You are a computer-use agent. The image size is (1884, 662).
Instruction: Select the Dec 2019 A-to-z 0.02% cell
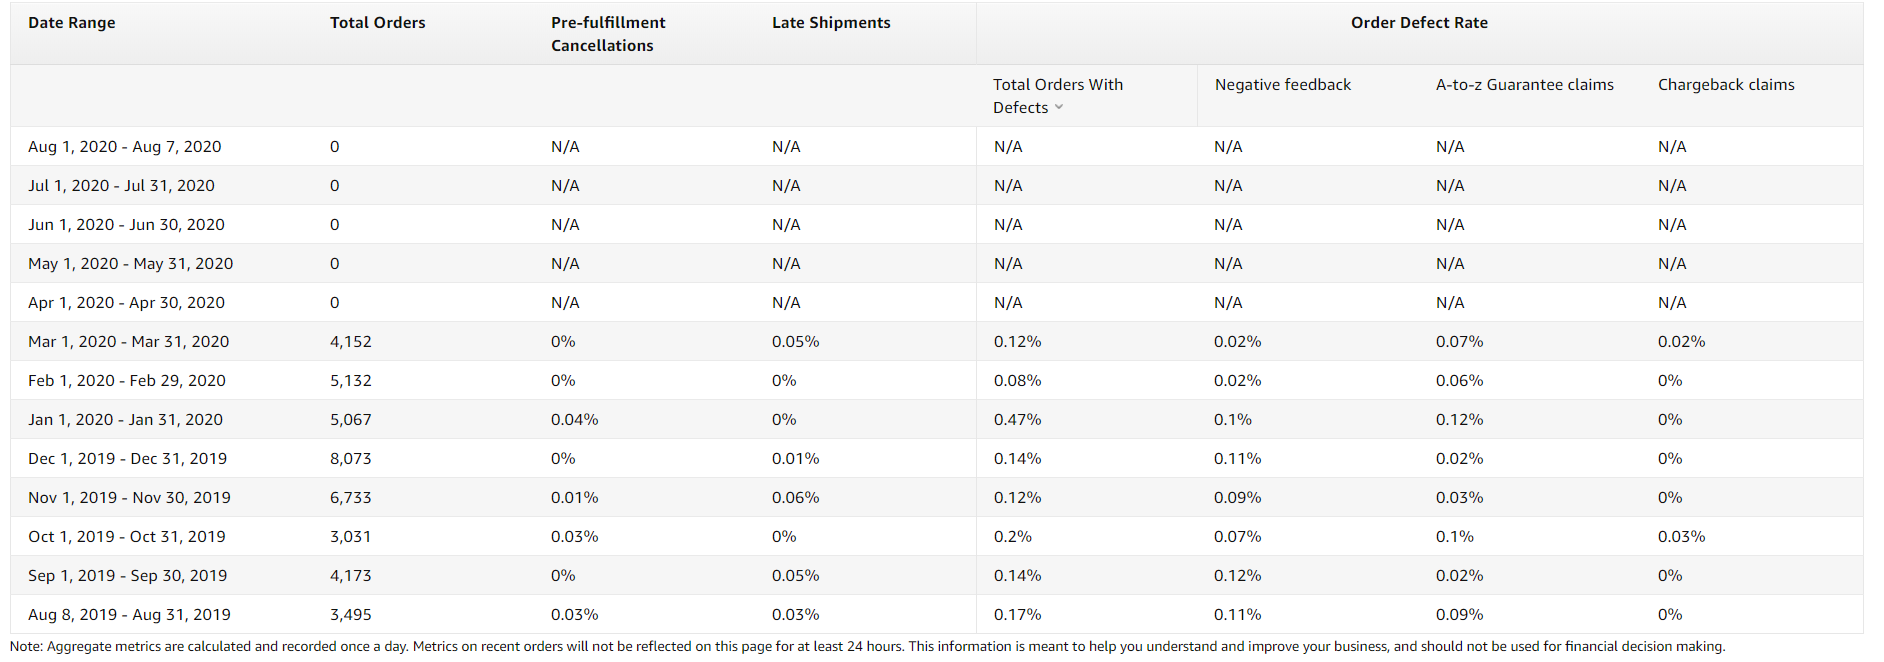click(1460, 459)
